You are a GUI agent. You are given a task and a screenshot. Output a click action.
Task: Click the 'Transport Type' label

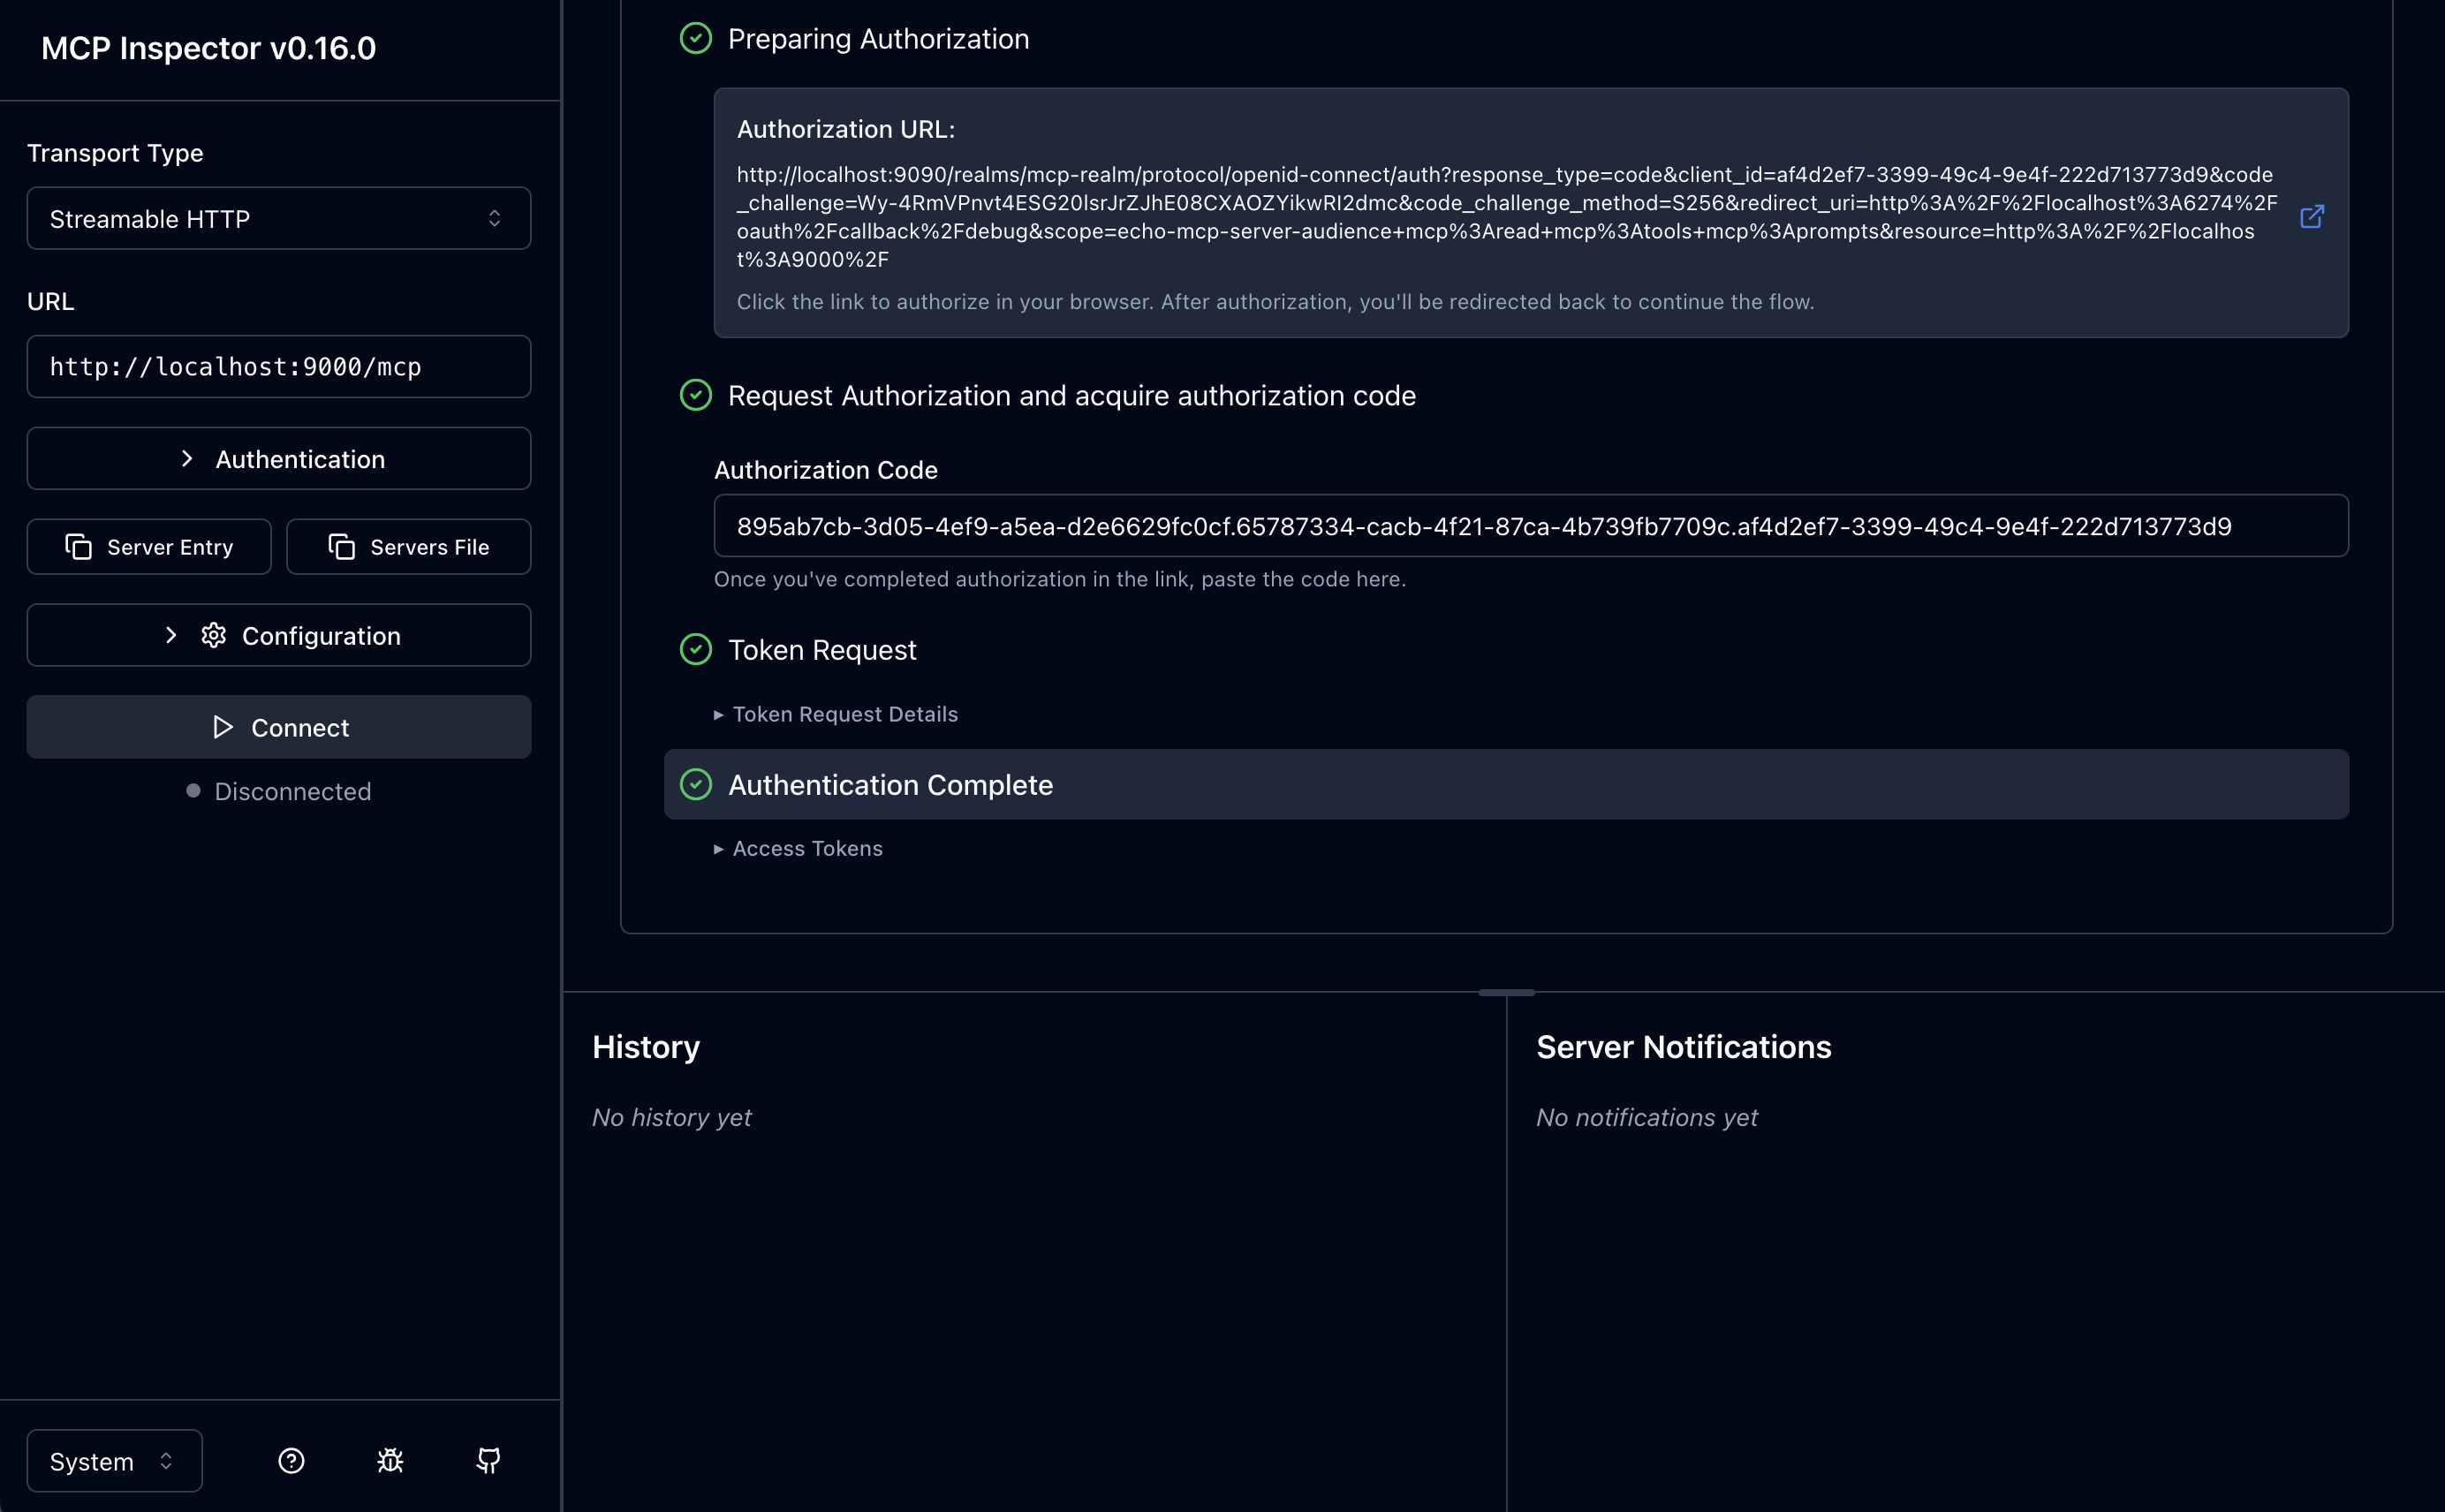[x=115, y=153]
